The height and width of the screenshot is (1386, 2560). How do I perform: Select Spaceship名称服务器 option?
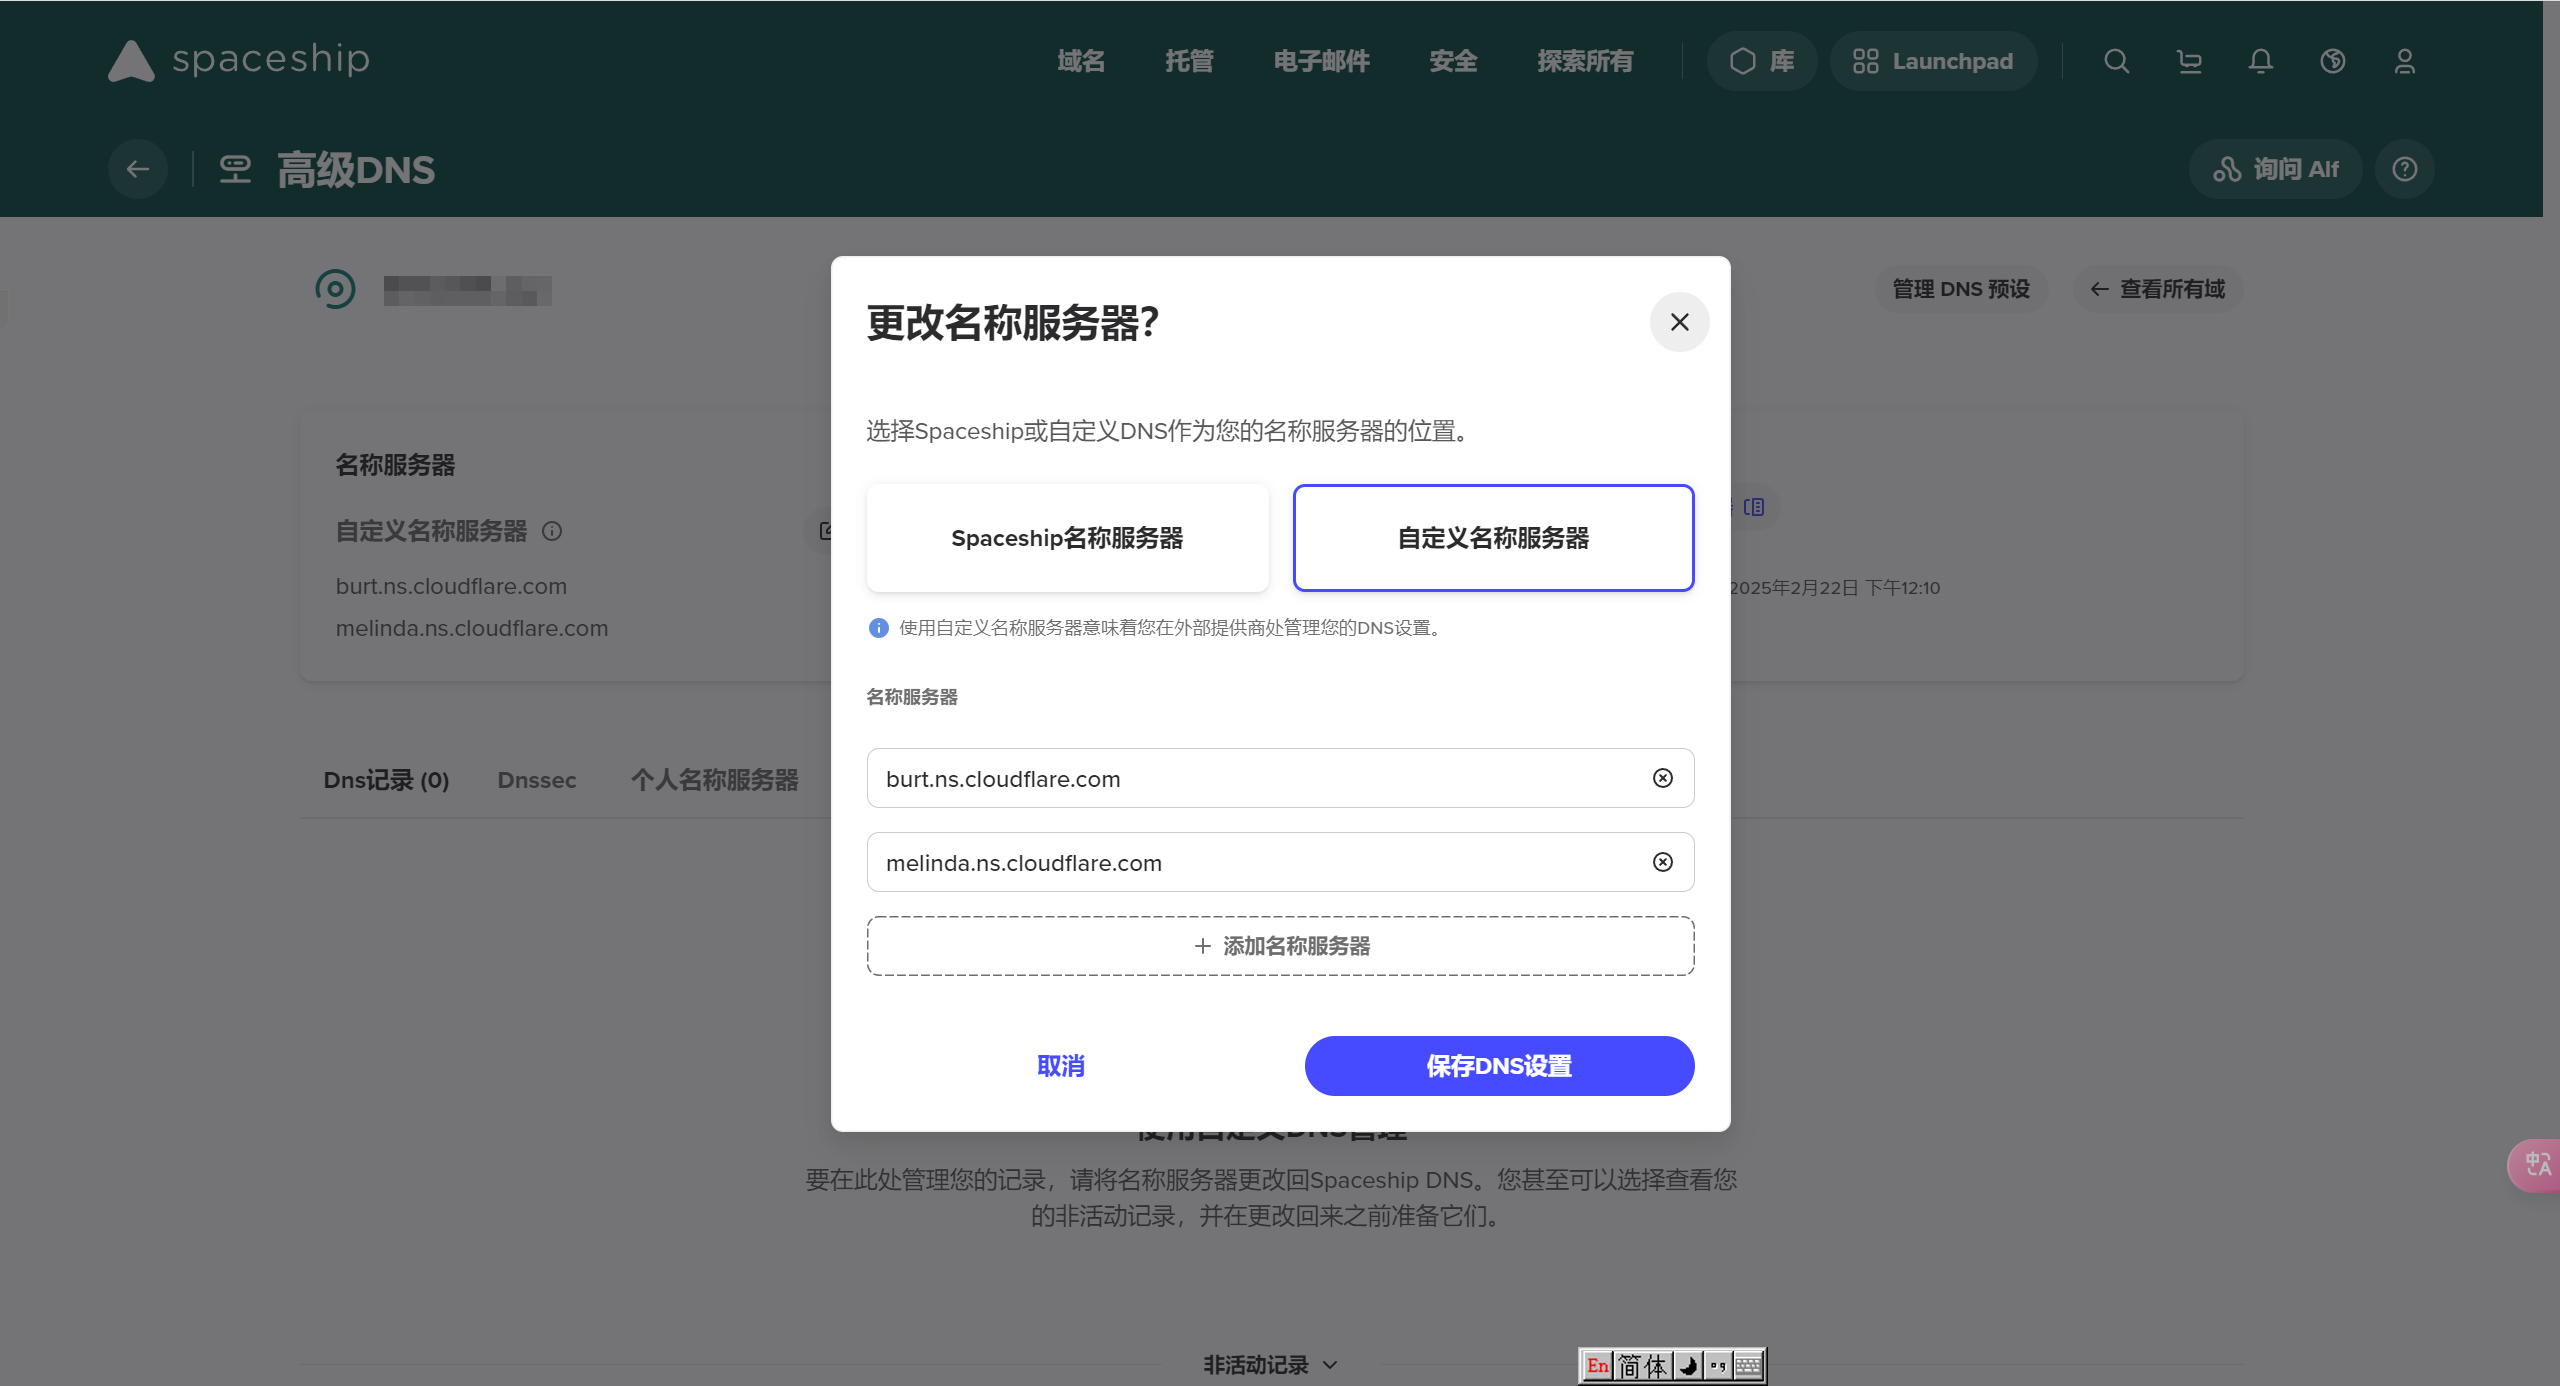pyautogui.click(x=1067, y=538)
